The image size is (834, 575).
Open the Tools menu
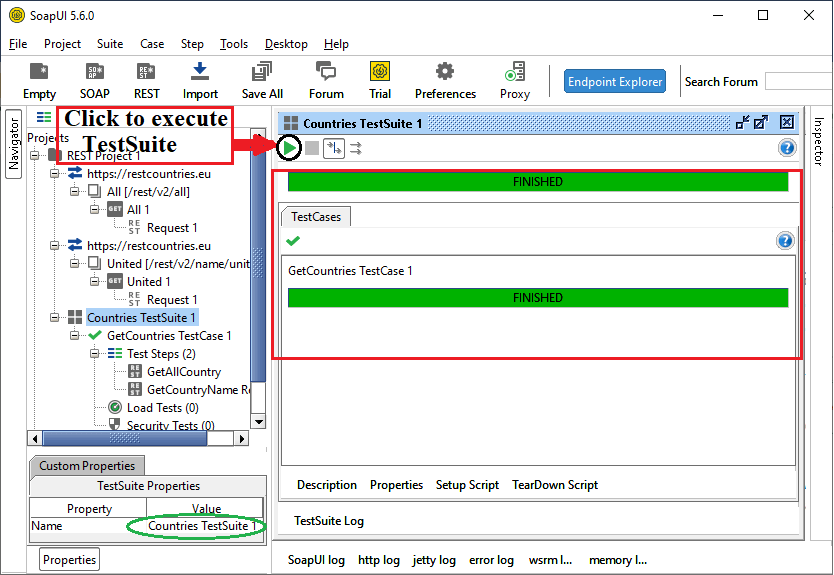pyautogui.click(x=234, y=44)
